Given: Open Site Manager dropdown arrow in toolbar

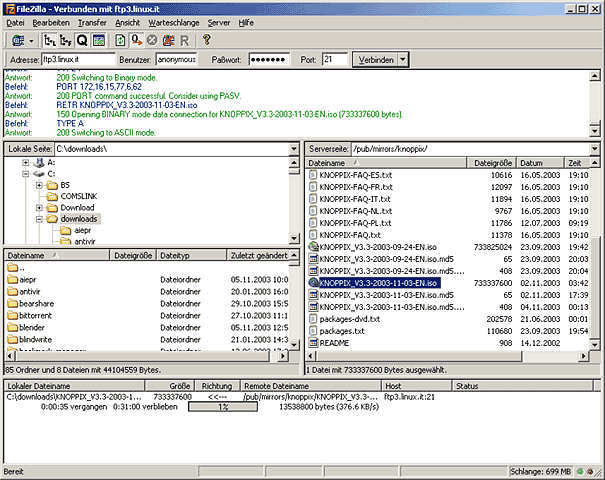Looking at the screenshot, I should [x=31, y=41].
